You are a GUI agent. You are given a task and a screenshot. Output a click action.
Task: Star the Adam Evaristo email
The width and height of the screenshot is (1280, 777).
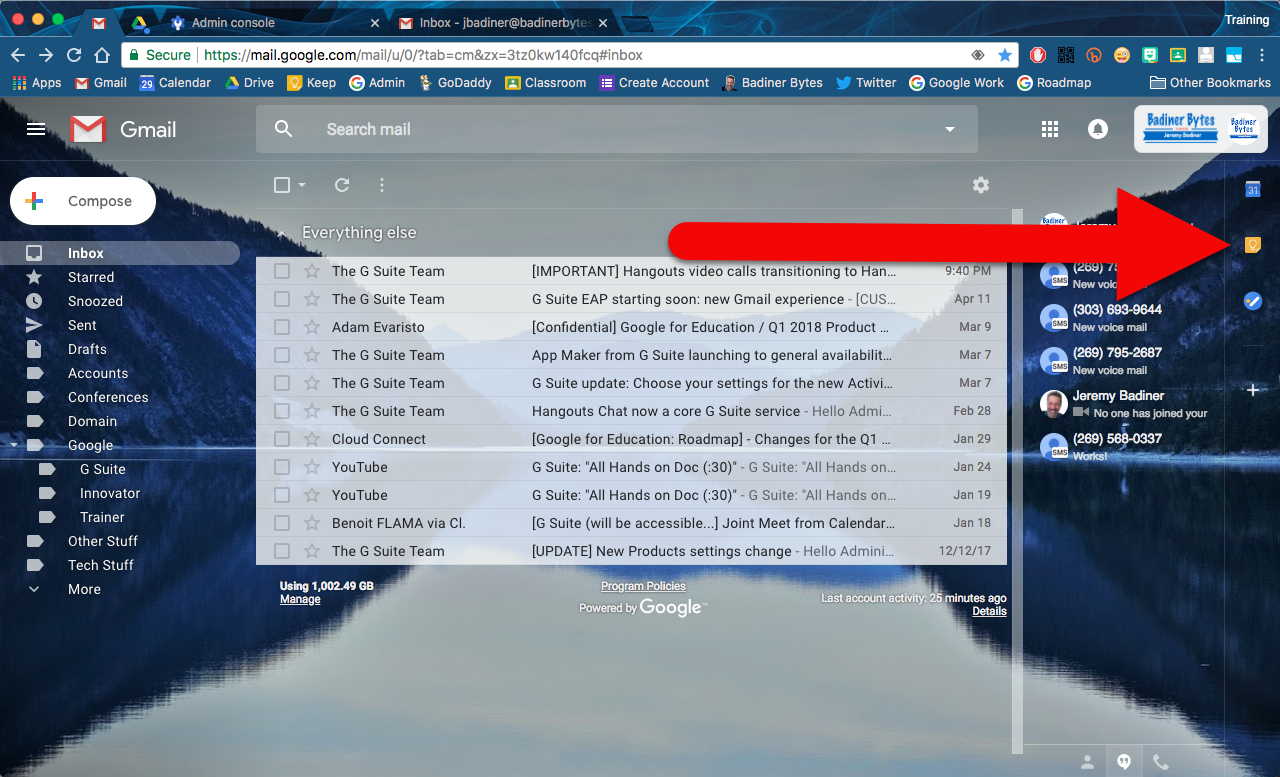[312, 327]
